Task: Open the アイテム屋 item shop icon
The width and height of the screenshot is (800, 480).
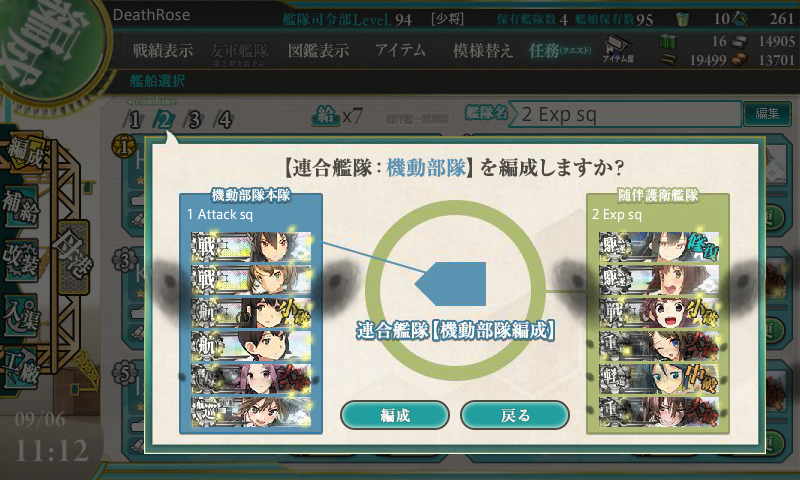Action: click(618, 49)
